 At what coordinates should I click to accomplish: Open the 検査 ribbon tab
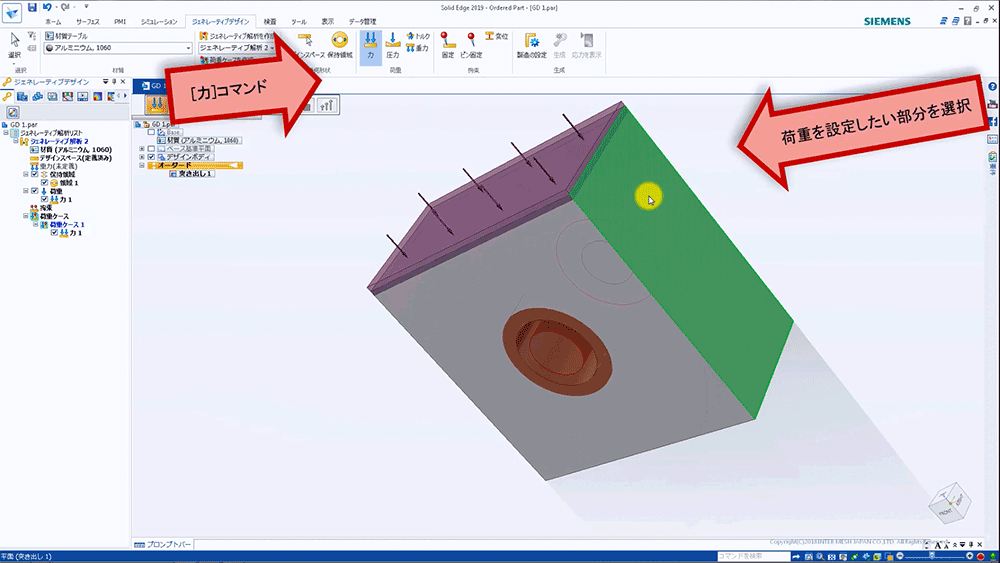[270, 22]
